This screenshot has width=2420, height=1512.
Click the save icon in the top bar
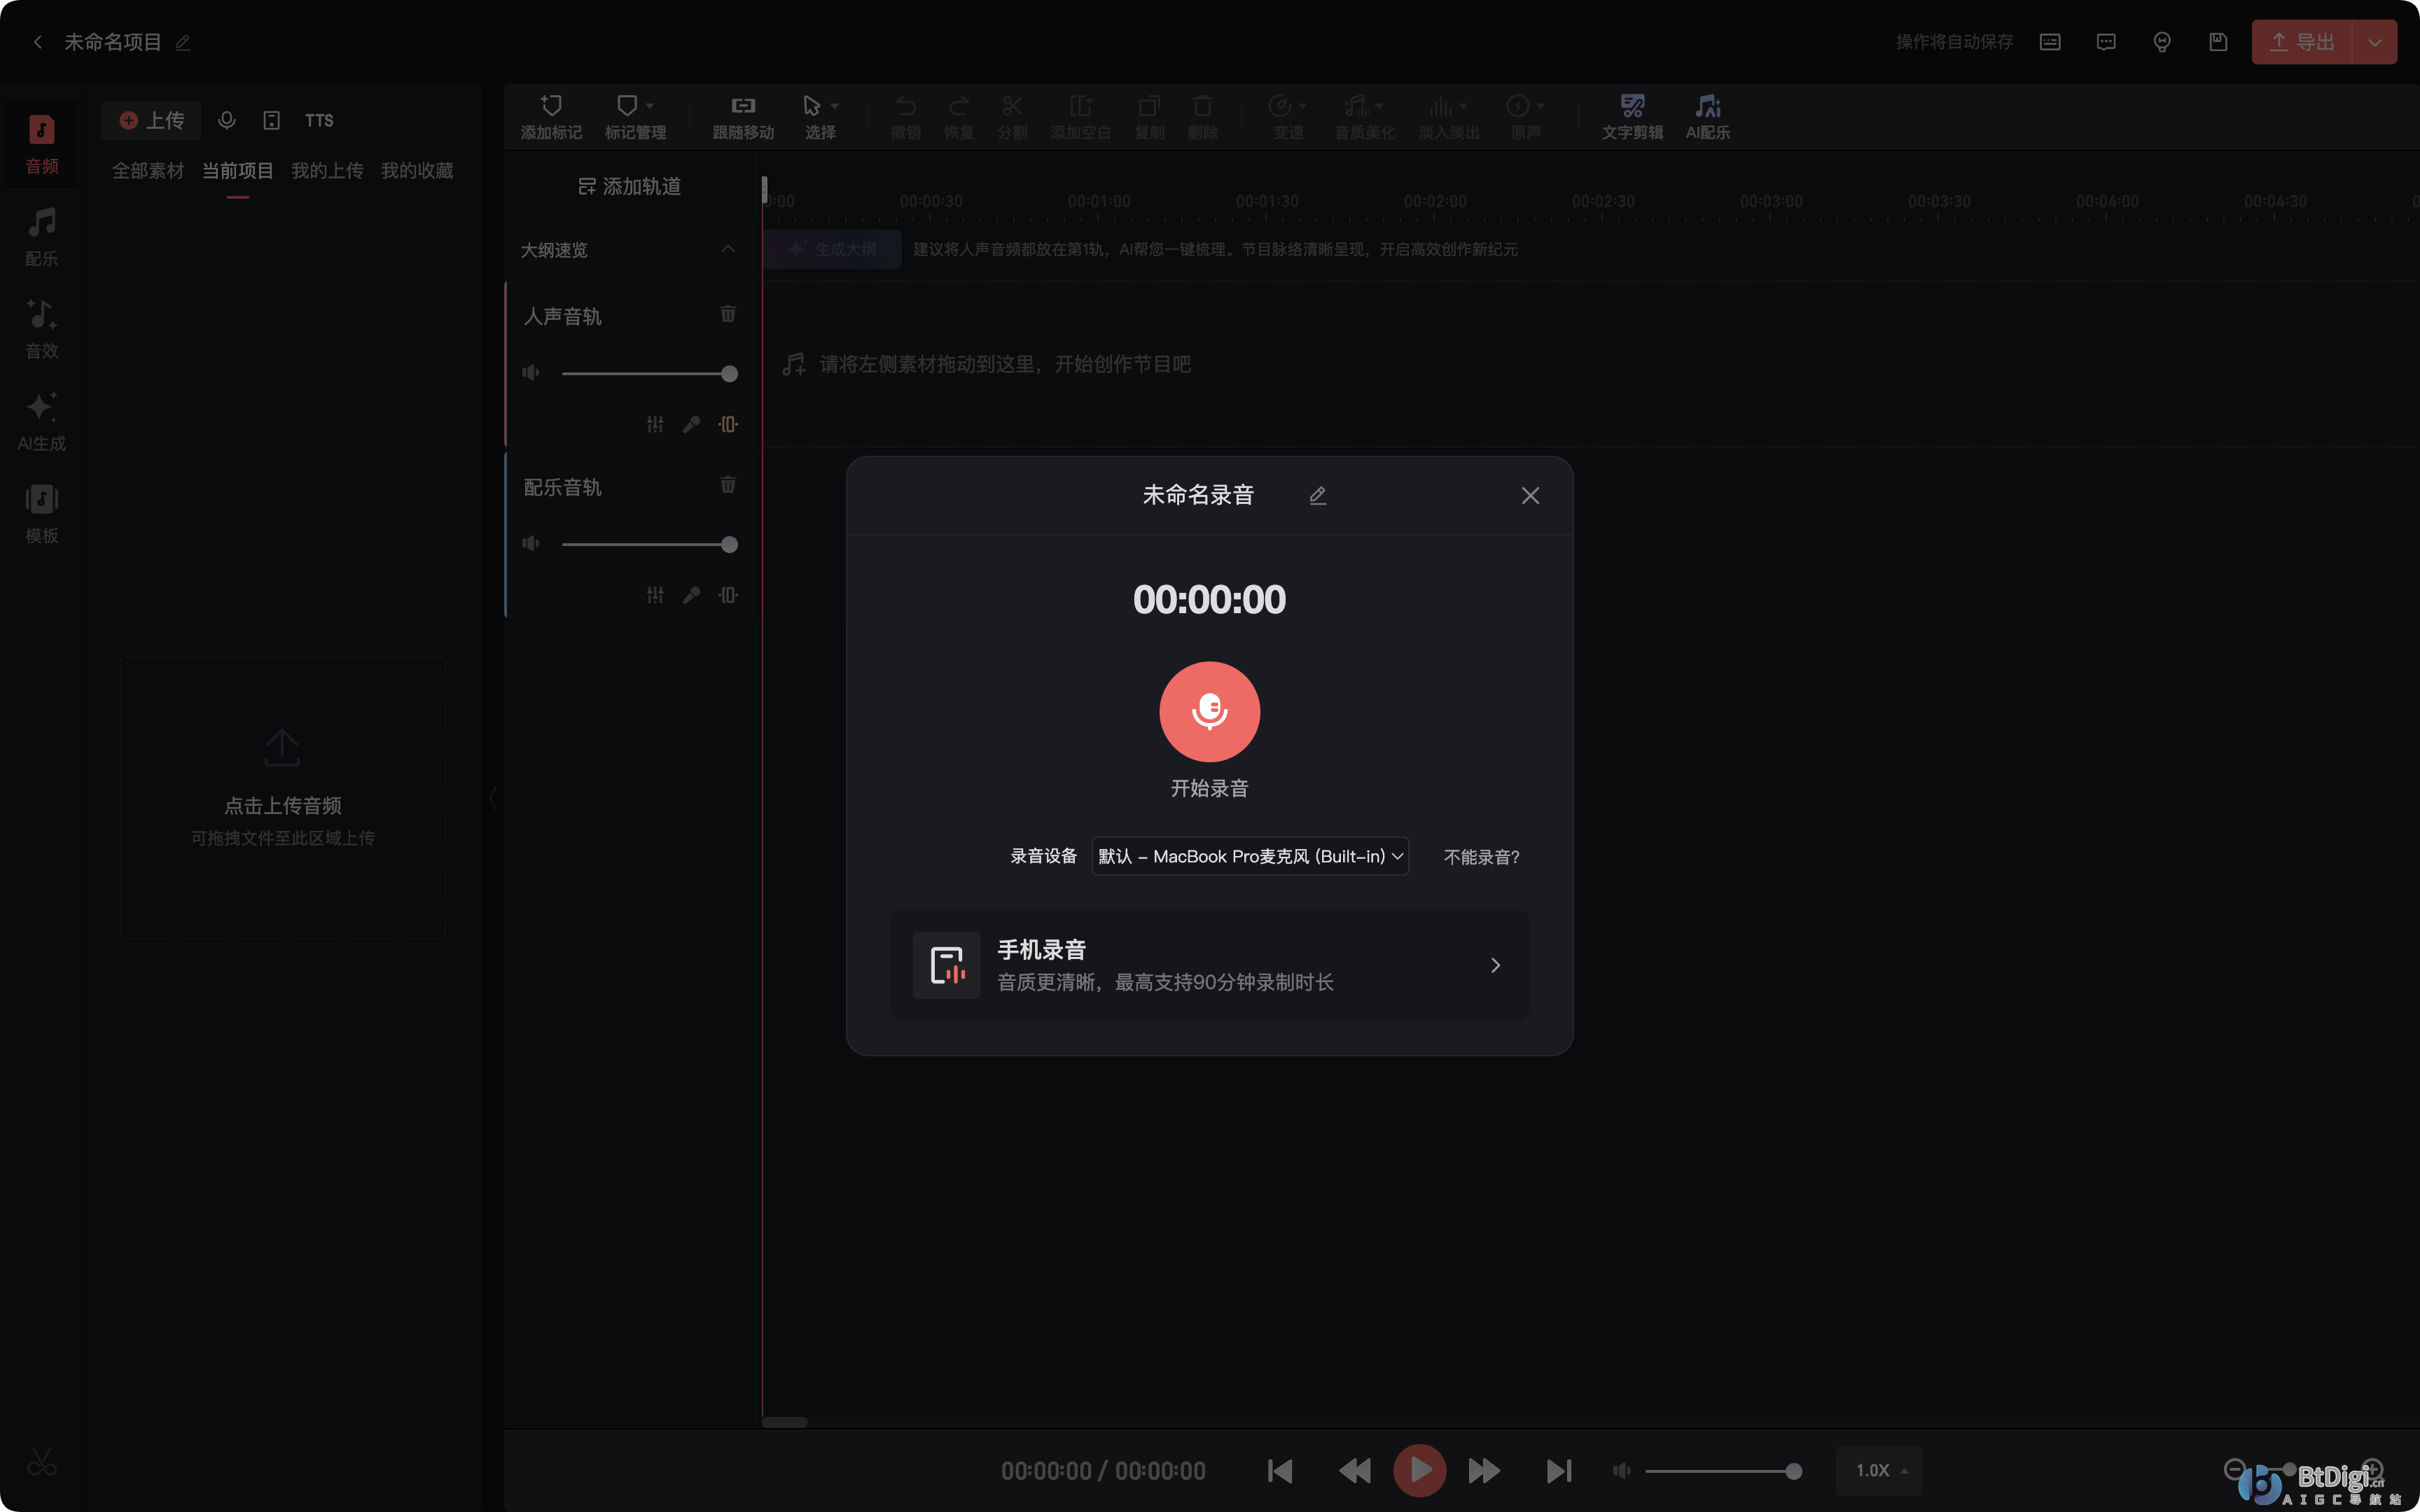point(2218,42)
